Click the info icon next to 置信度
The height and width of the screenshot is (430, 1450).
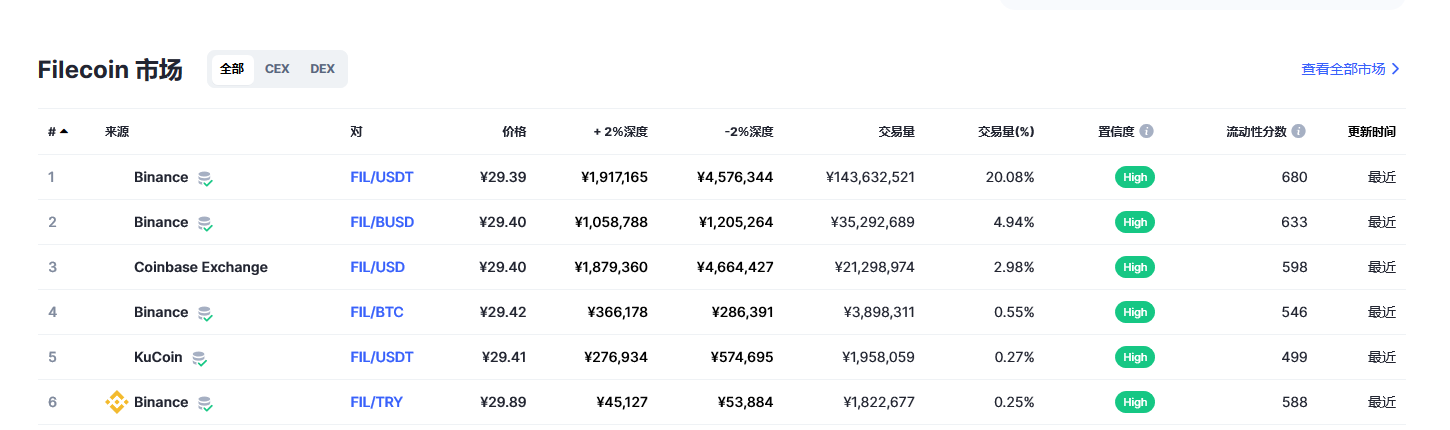[1147, 131]
